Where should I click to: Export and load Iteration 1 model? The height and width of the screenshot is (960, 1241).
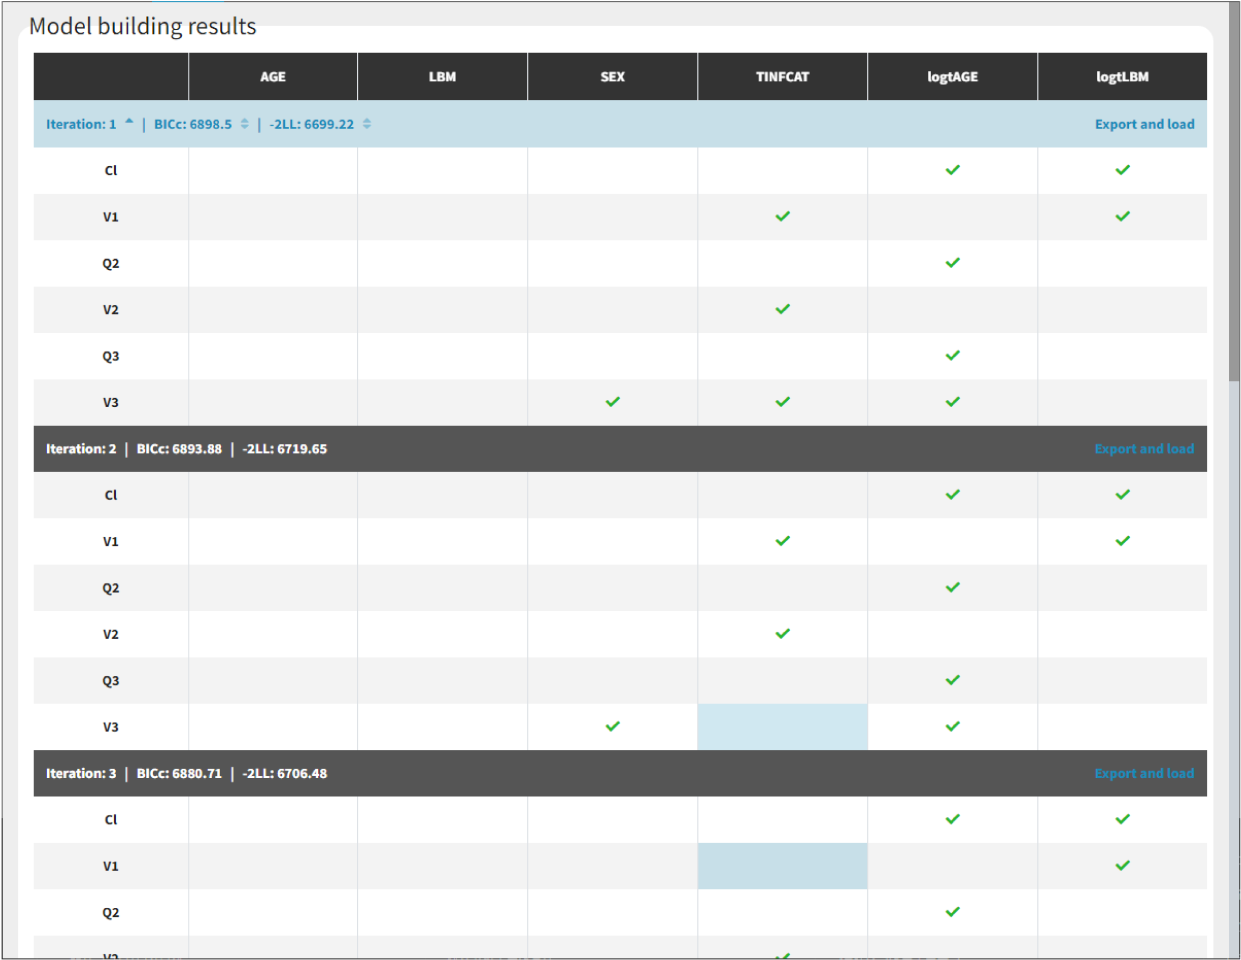[1144, 124]
